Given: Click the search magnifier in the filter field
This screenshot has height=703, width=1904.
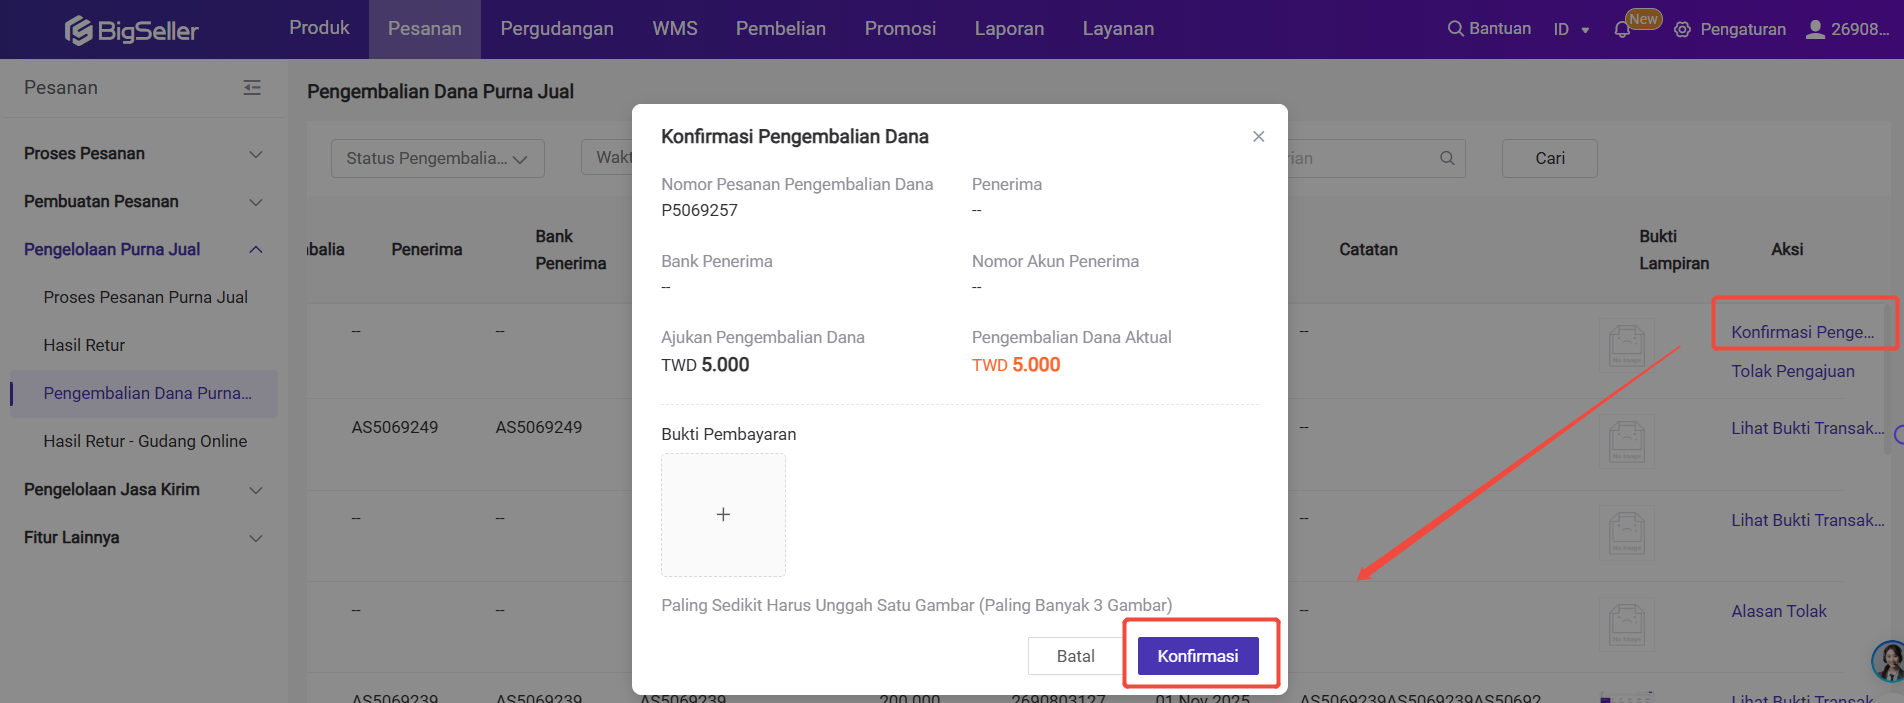Looking at the screenshot, I should (x=1447, y=158).
